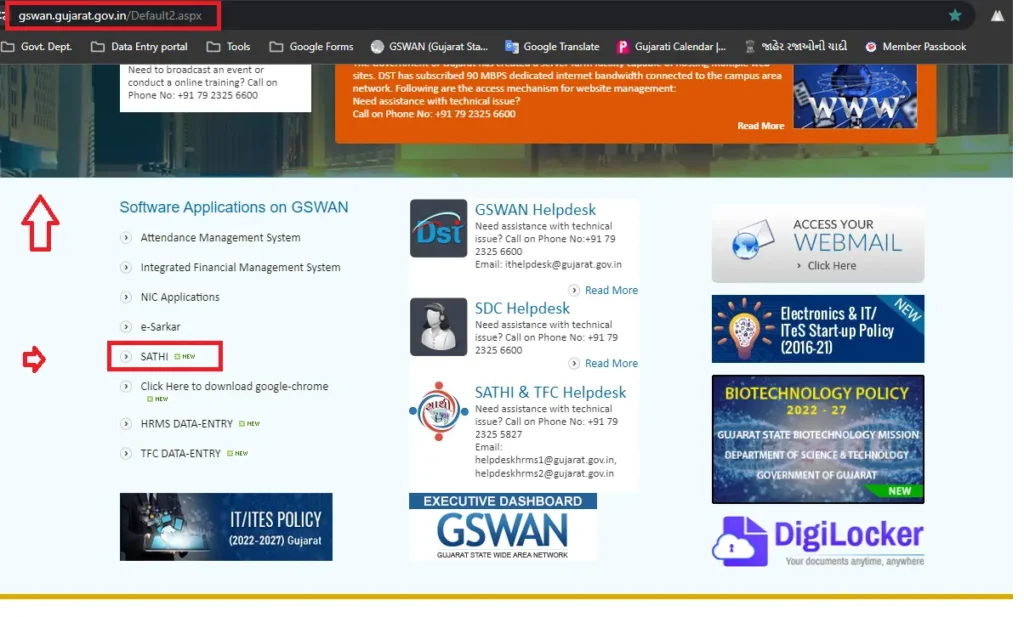Open the Data Entry portal bookmark folder
This screenshot has height=617, width=1024.
pyautogui.click(x=139, y=46)
